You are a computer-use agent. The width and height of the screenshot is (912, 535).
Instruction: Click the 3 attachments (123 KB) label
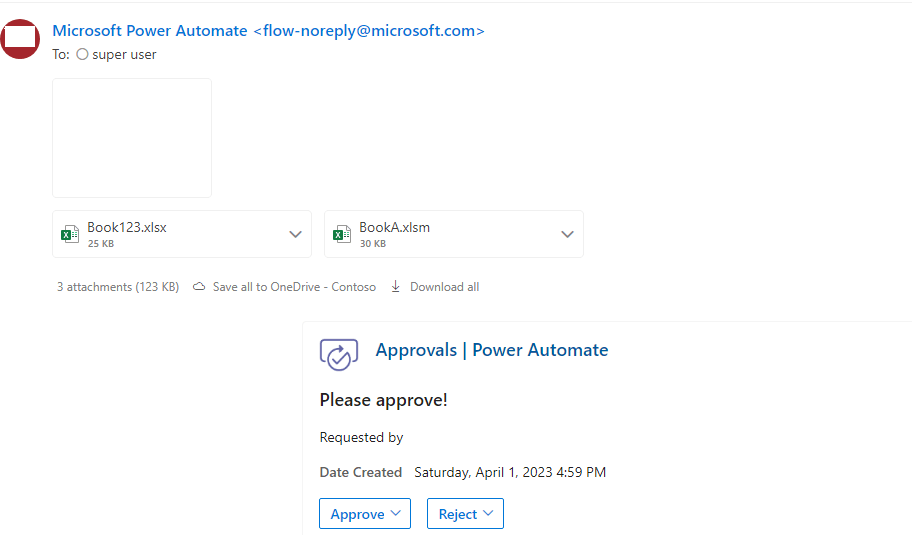pos(118,287)
